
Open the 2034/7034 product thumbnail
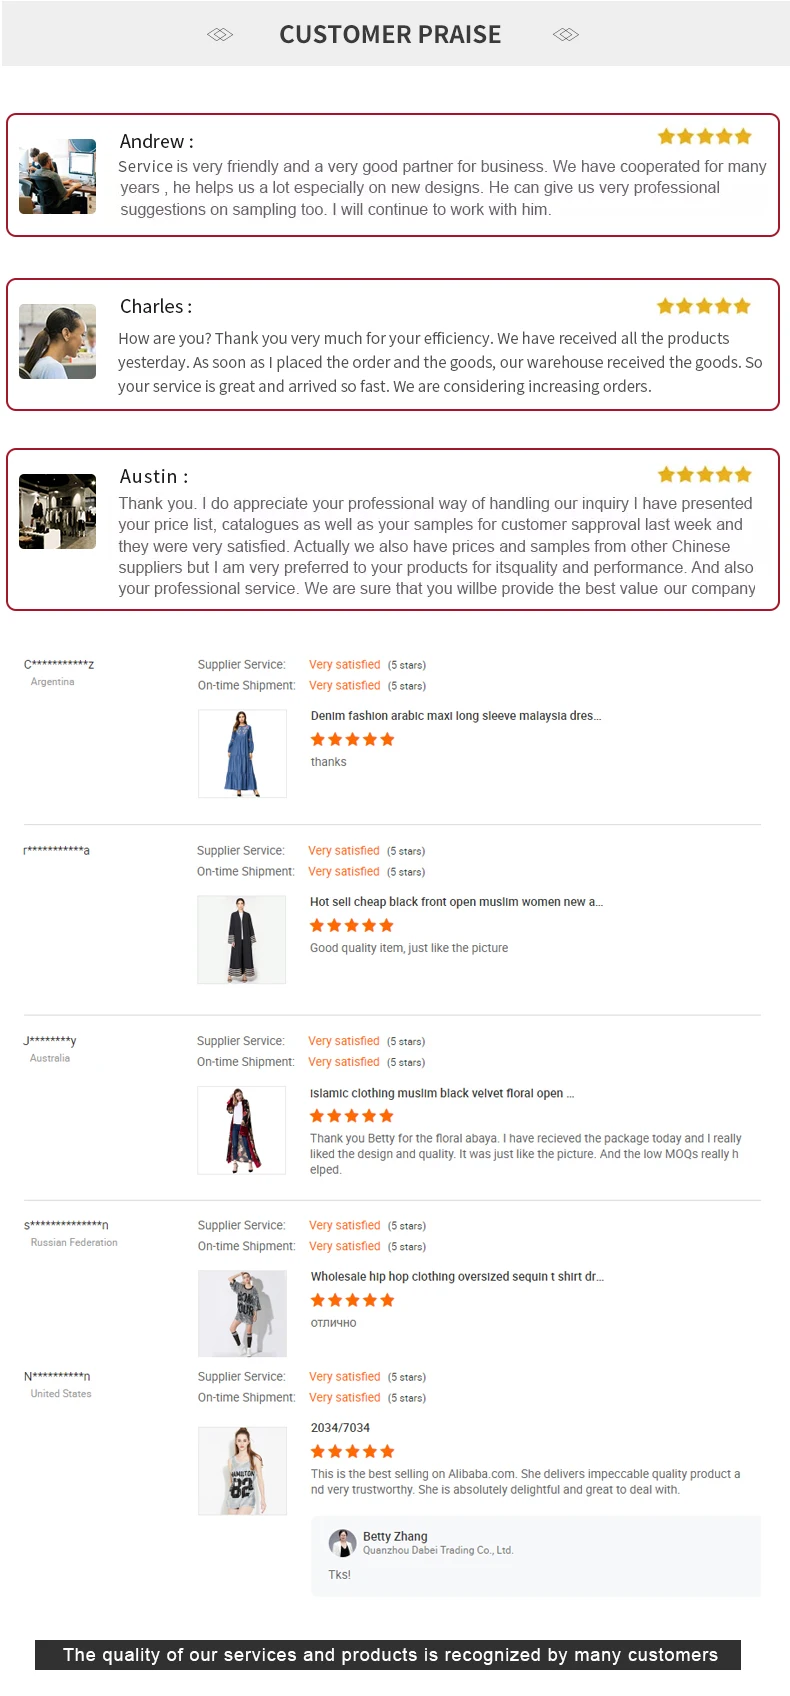[242, 1470]
